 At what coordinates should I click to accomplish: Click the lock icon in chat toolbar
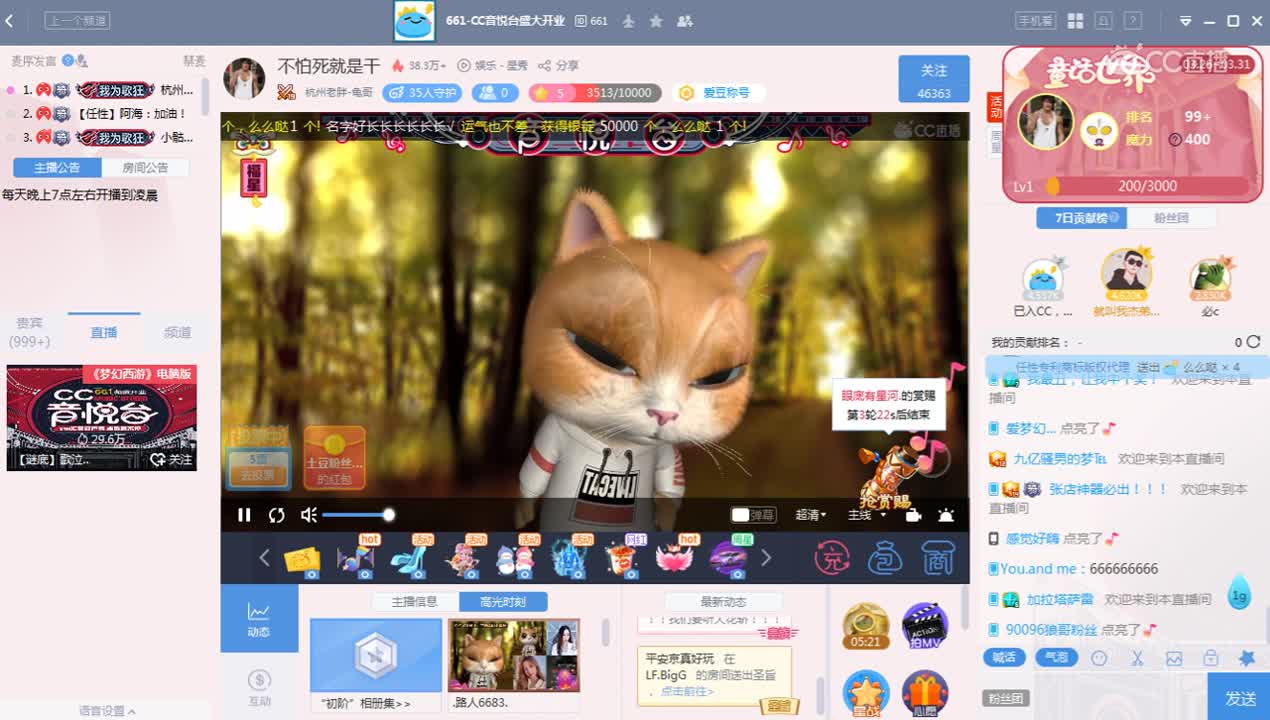[1211, 658]
